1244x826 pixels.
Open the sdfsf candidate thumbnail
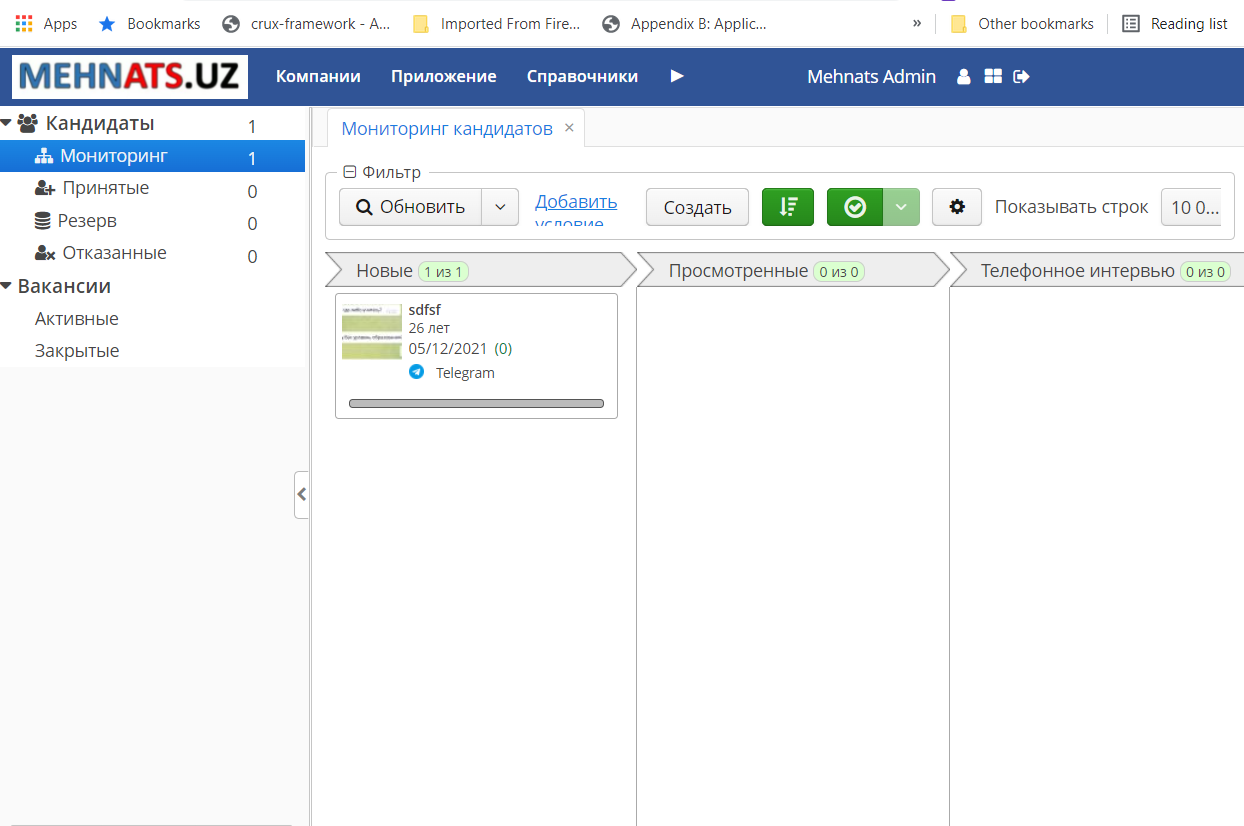372,331
